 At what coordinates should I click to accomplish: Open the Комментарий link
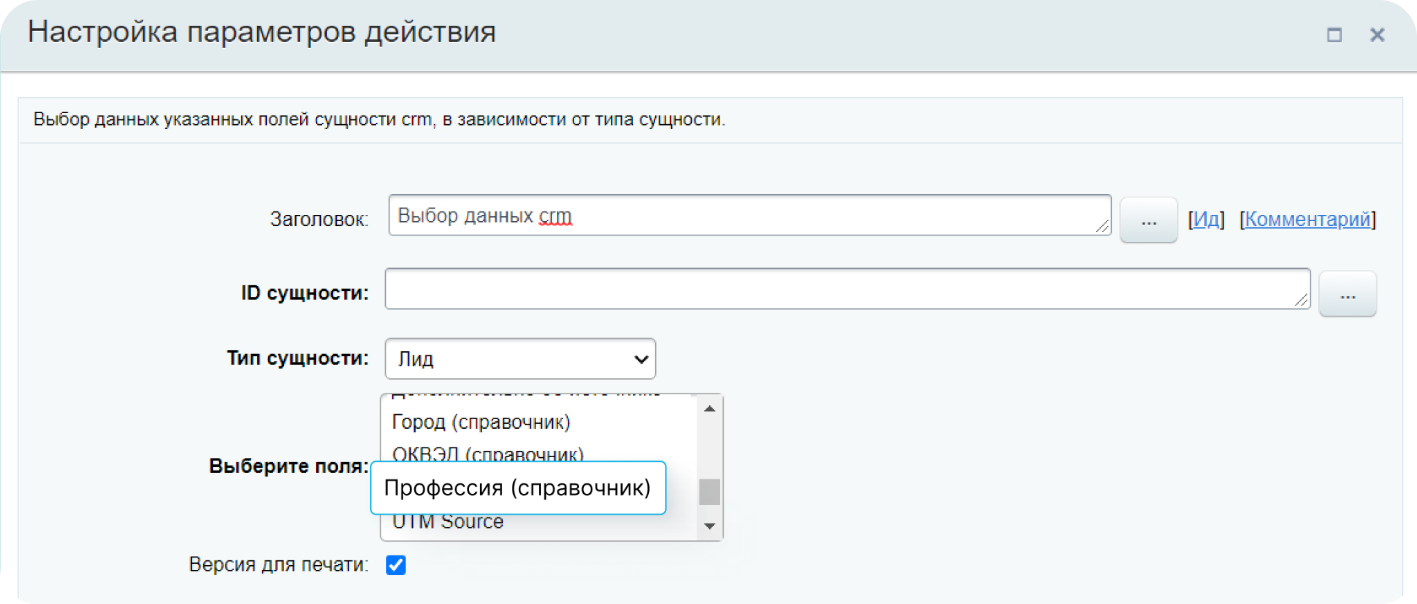[x=1309, y=220]
